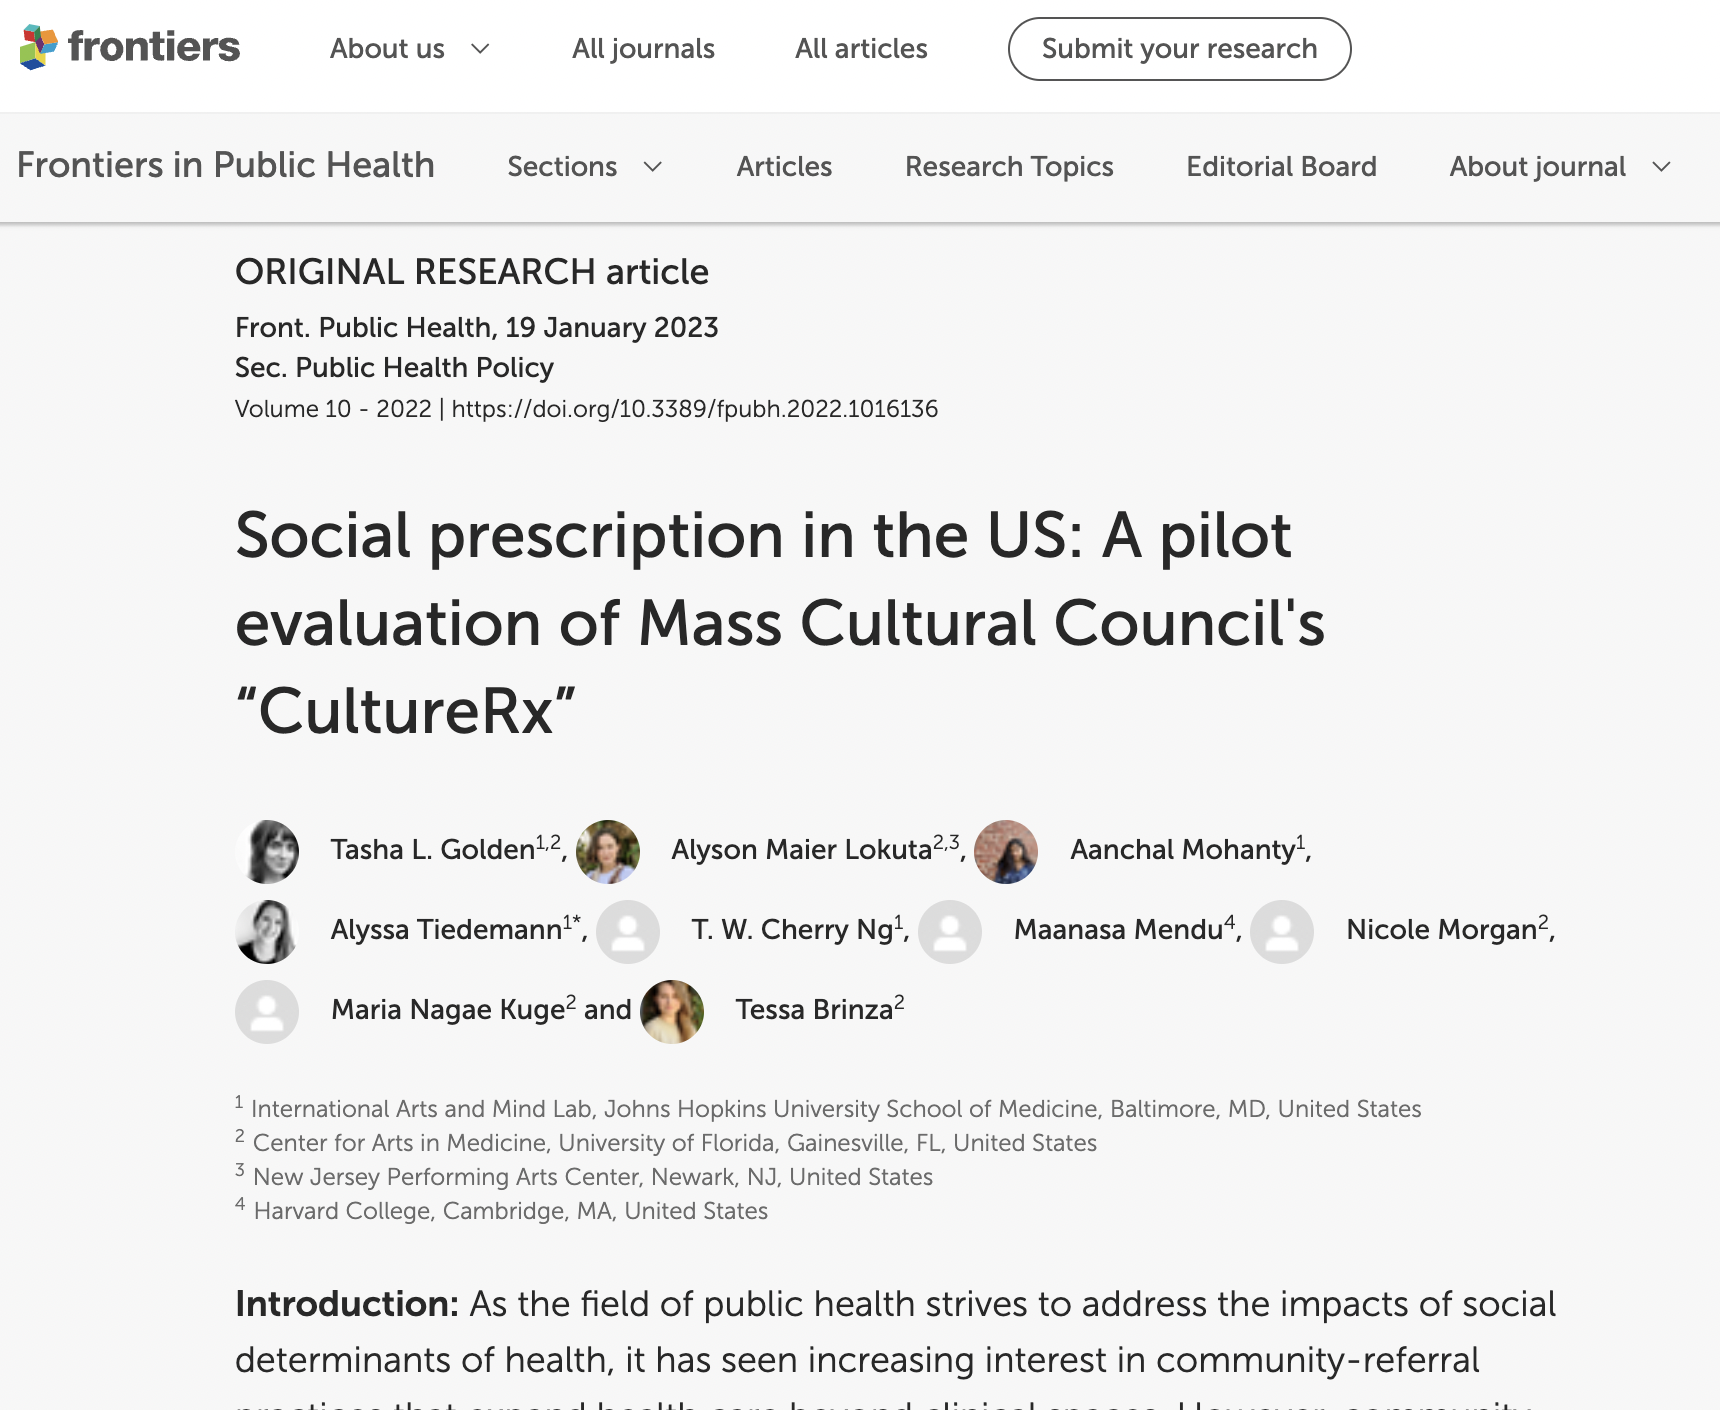Viewport: 1720px width, 1410px height.
Task: Expand the Sections dropdown menu
Action: [x=585, y=166]
